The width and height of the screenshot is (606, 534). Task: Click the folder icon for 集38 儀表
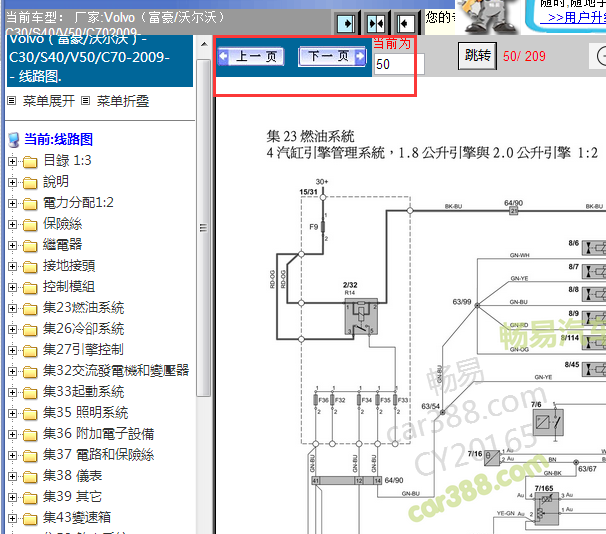coord(30,477)
